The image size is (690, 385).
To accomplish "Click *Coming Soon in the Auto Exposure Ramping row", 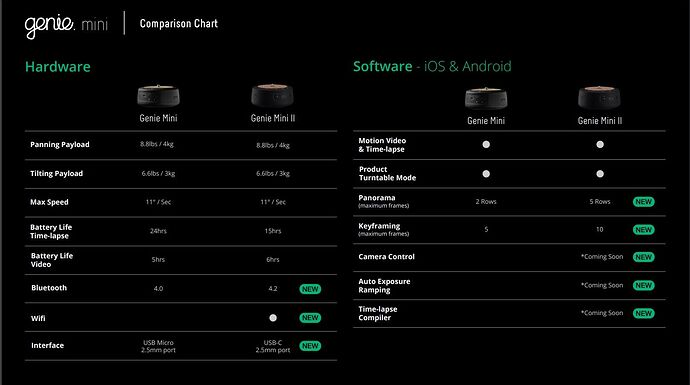I will [602, 285].
